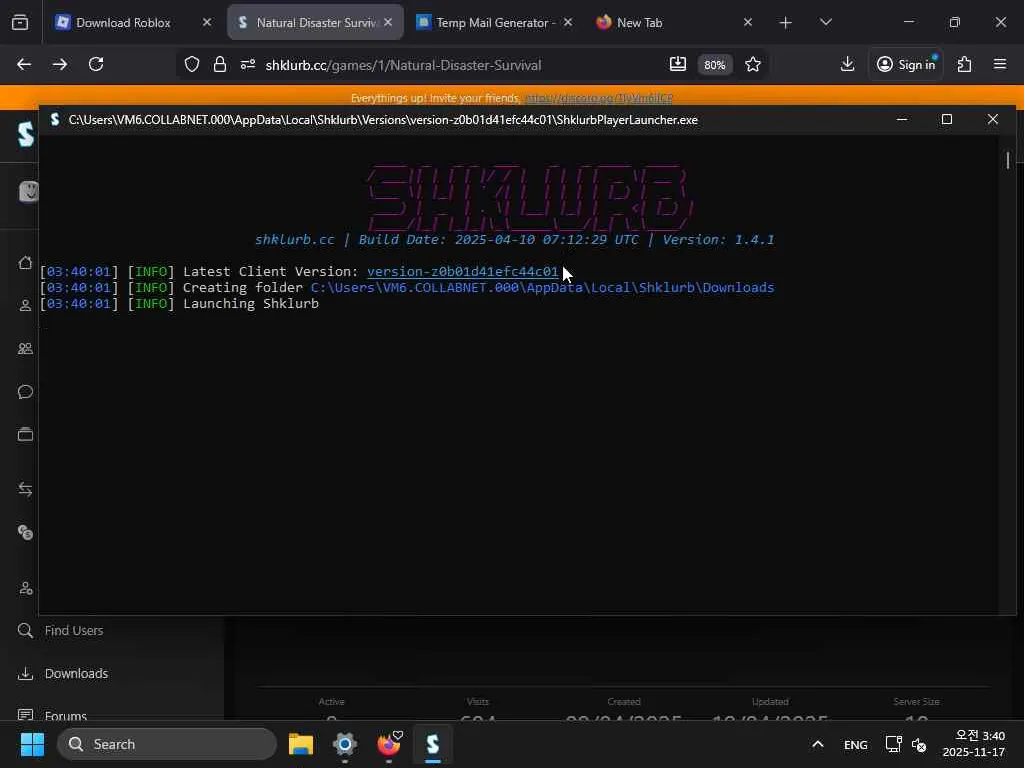The width and height of the screenshot is (1024, 768).
Task: Reset the 80% zoom level
Action: tap(714, 65)
